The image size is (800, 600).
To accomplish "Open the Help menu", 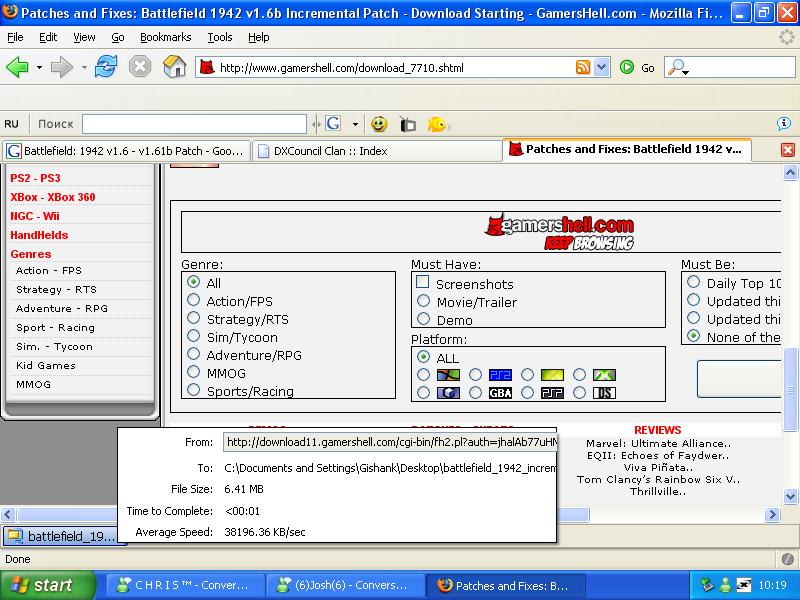I will click(x=259, y=37).
